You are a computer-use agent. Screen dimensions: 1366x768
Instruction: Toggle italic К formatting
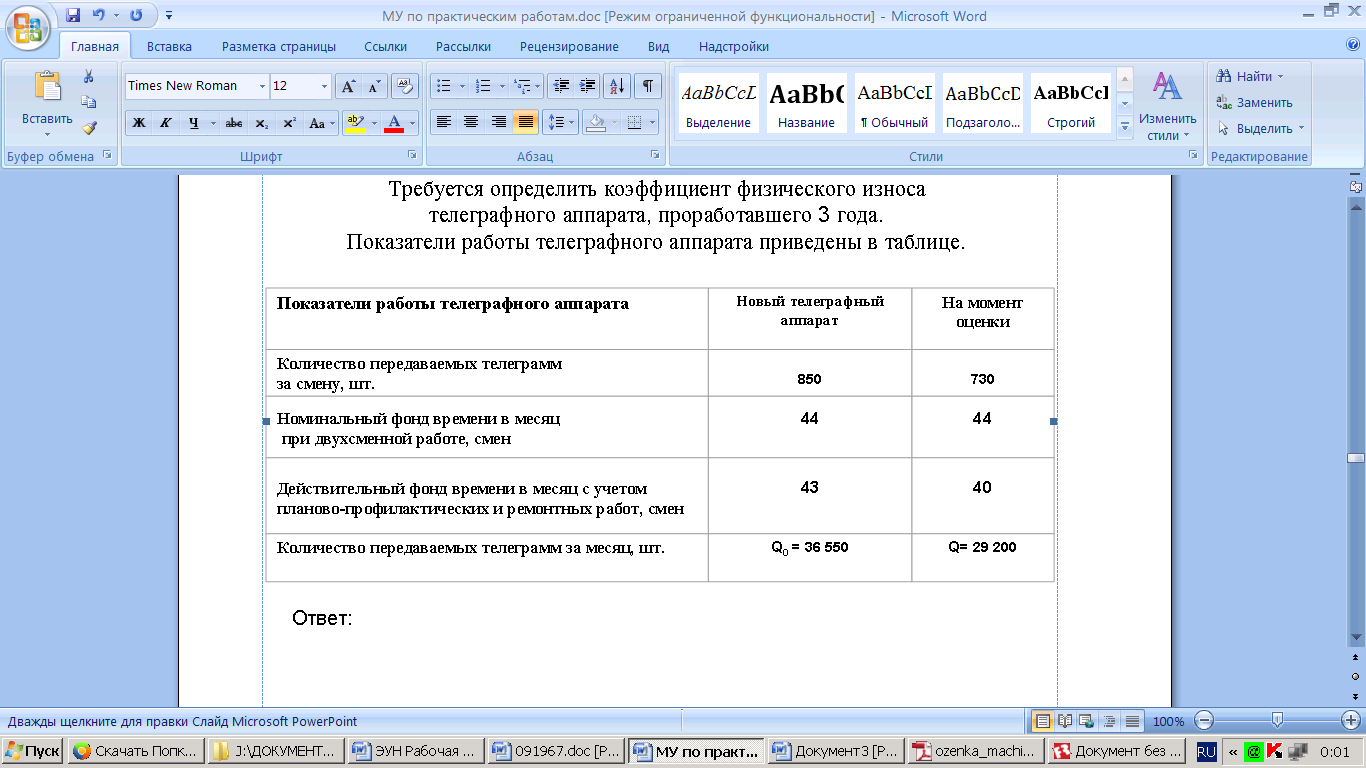click(x=166, y=123)
